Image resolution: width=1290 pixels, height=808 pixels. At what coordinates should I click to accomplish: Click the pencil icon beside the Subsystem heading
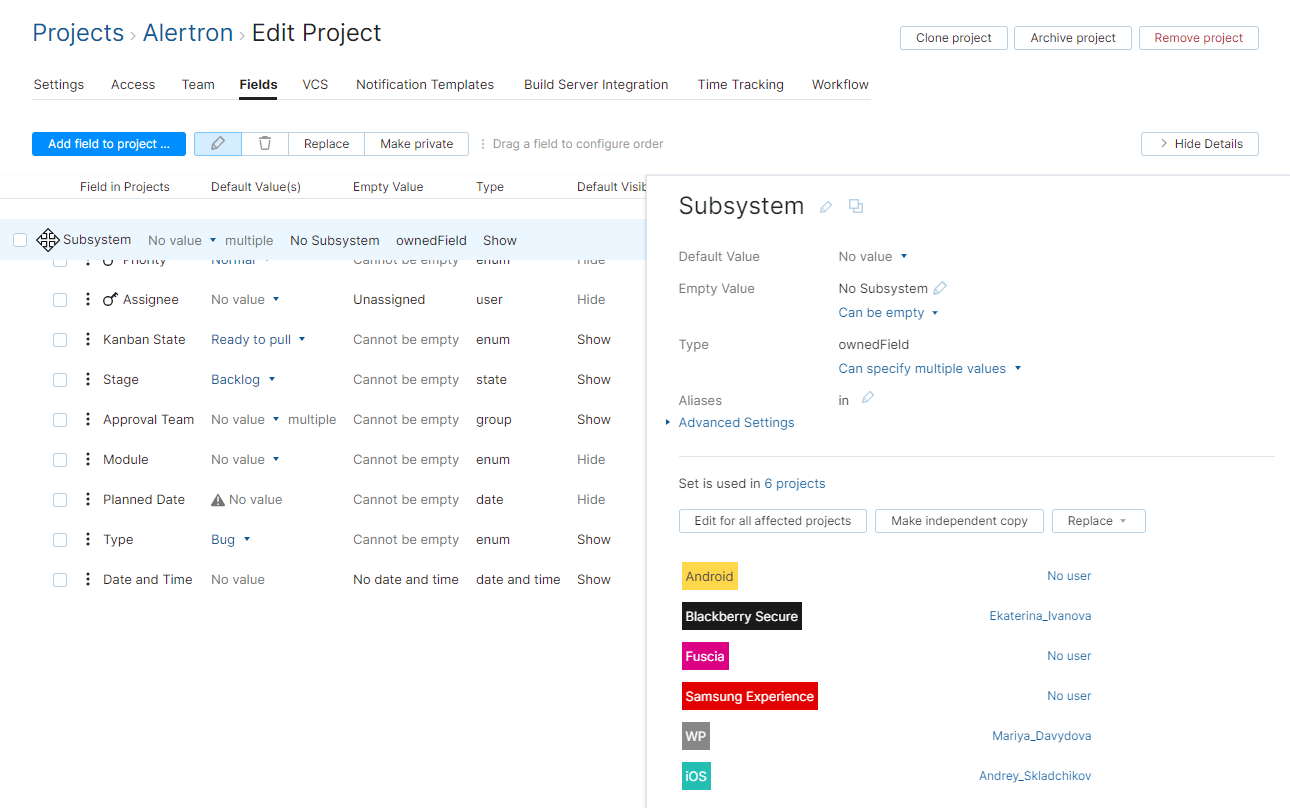click(x=825, y=205)
